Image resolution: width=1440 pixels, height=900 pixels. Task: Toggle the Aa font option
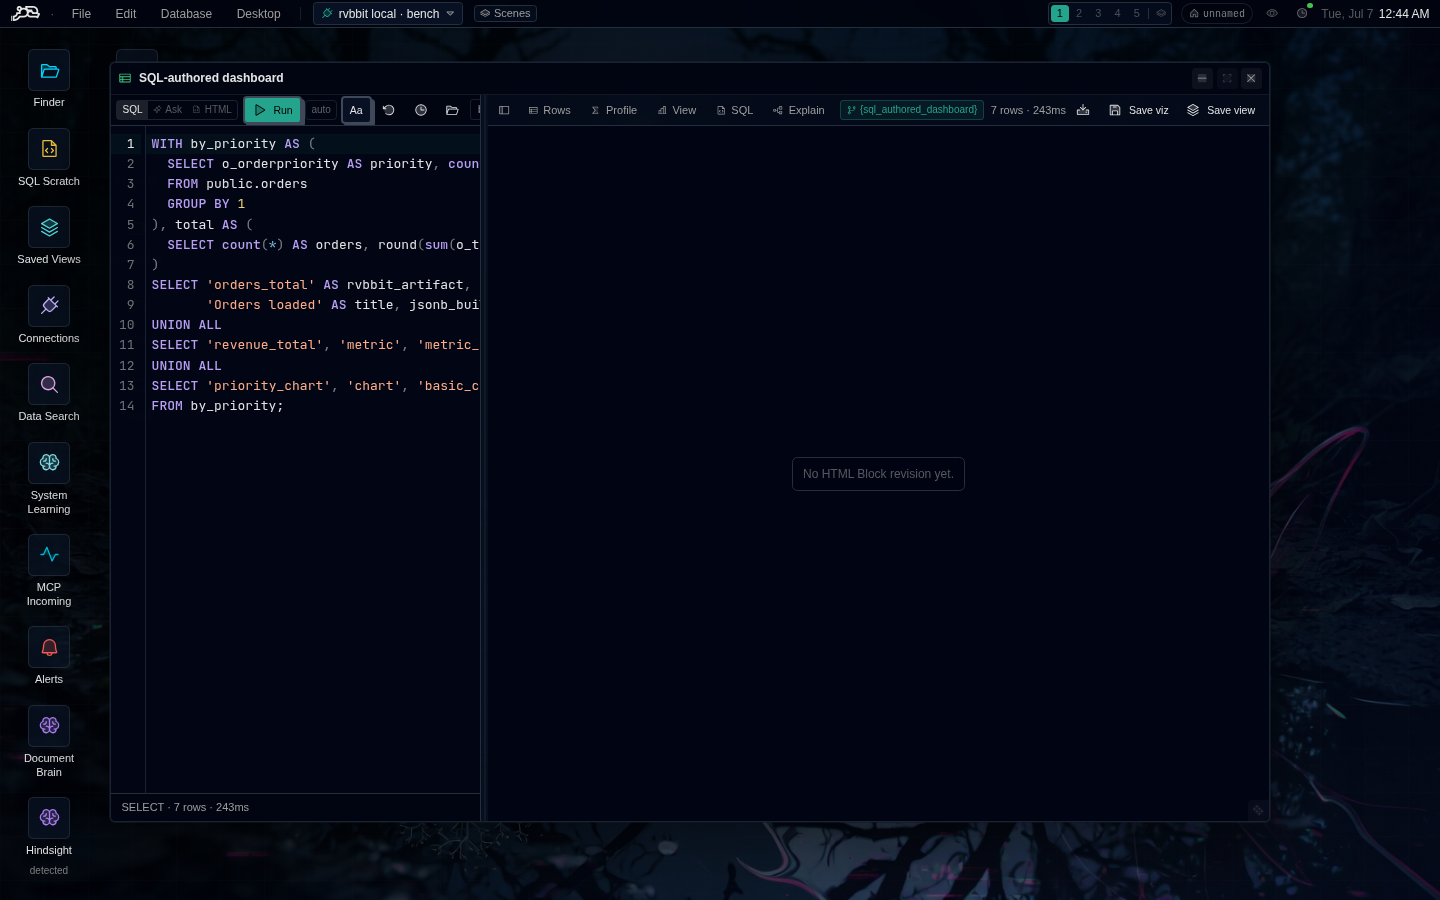(x=356, y=110)
